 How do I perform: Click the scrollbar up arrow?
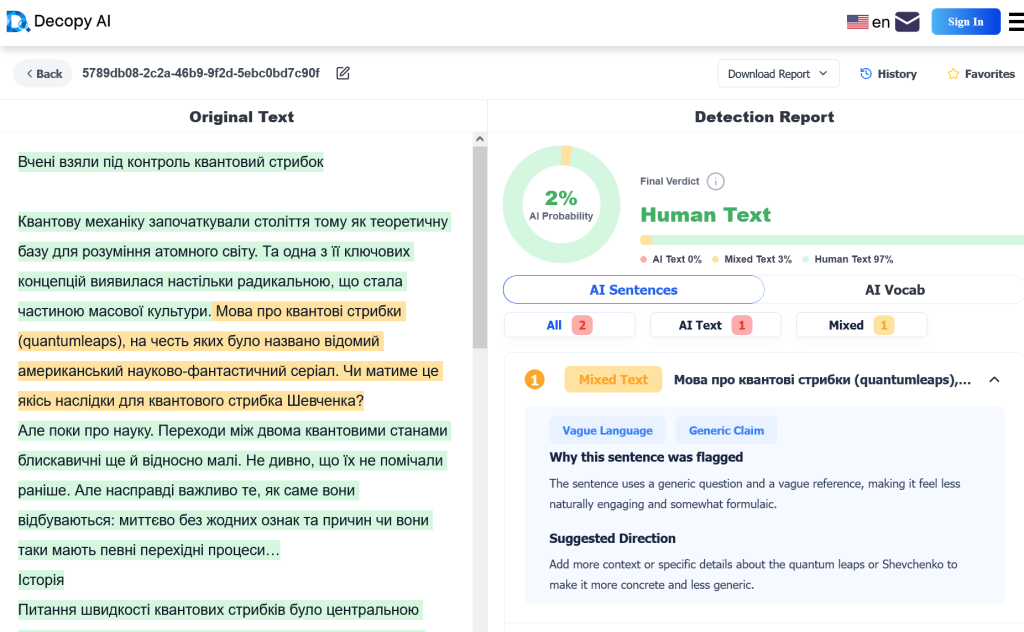click(x=480, y=139)
